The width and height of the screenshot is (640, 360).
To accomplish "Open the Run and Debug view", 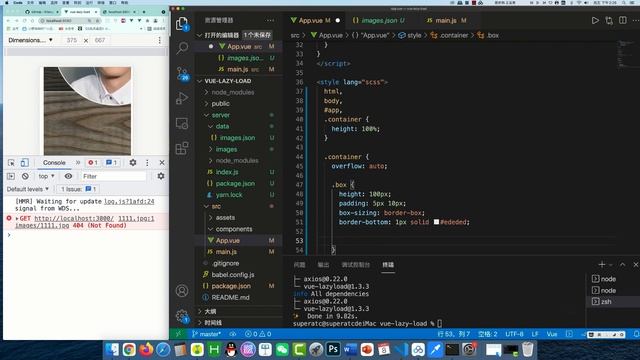I will (x=182, y=98).
